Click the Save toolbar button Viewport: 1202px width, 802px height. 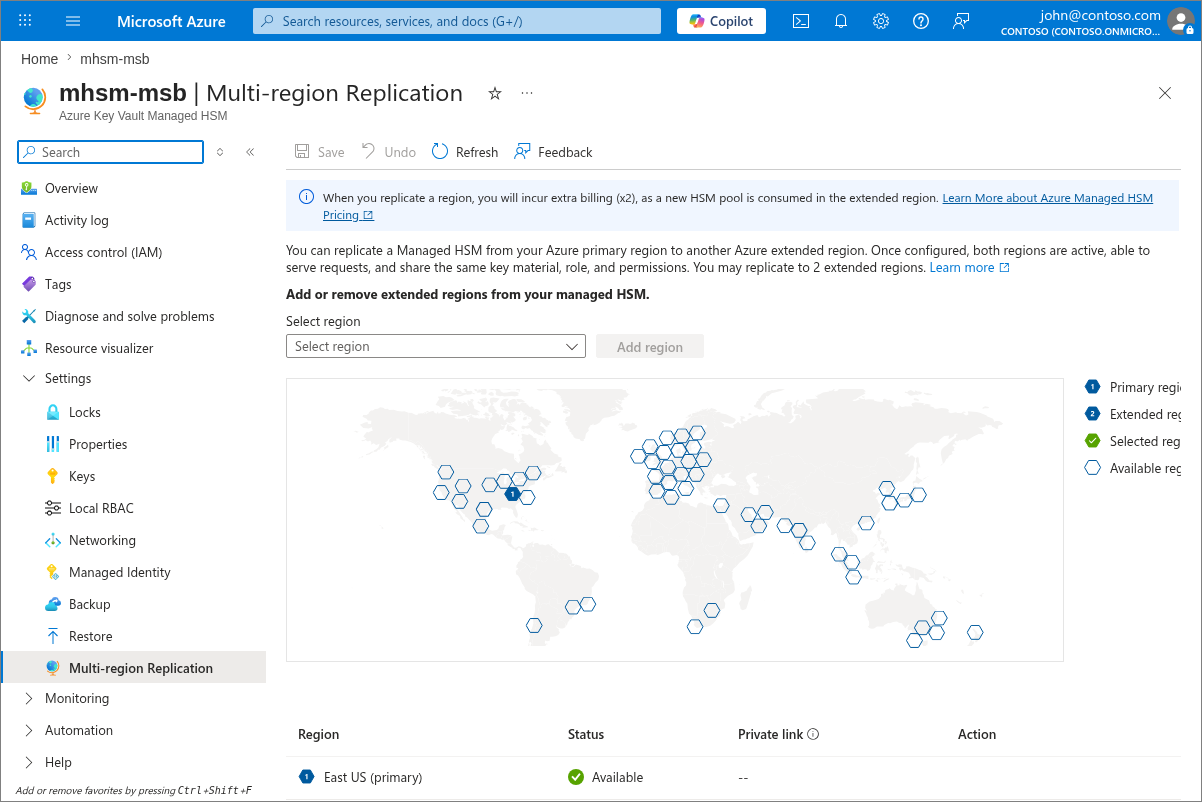pyautogui.click(x=319, y=152)
